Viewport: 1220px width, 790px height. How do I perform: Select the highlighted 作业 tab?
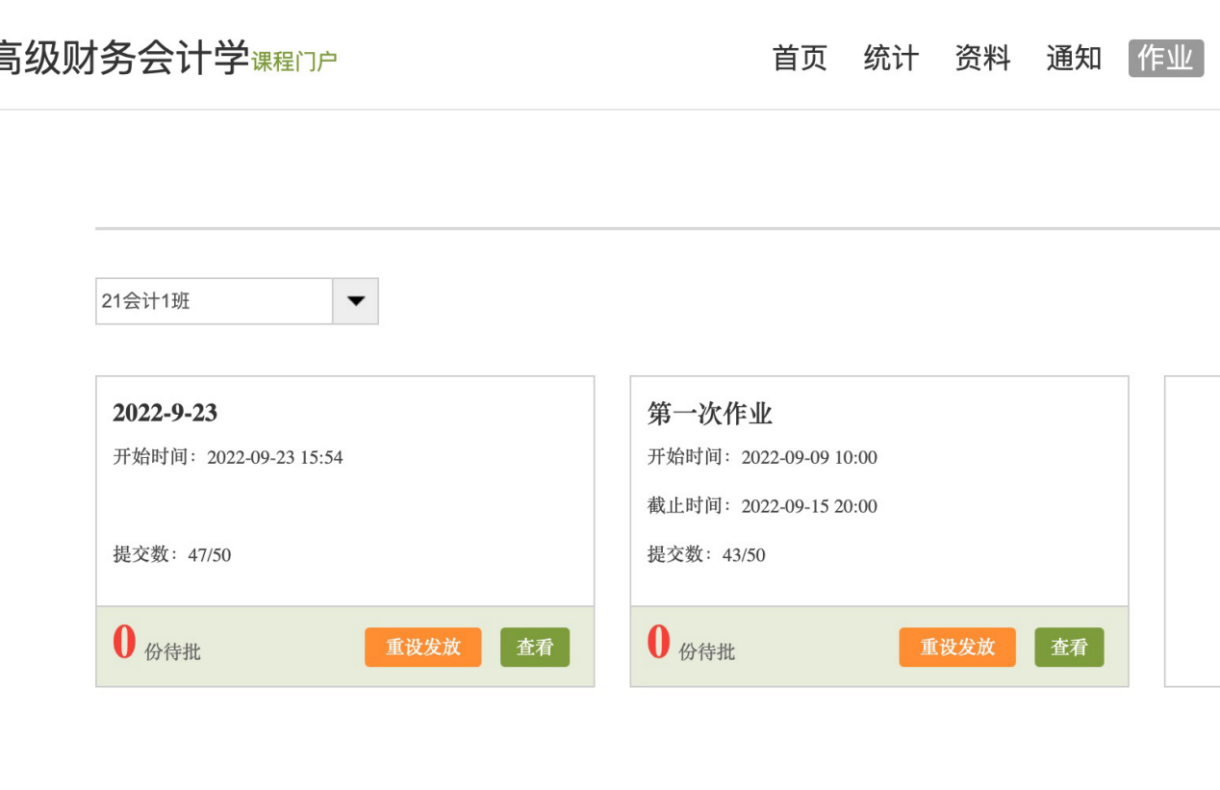click(1165, 58)
